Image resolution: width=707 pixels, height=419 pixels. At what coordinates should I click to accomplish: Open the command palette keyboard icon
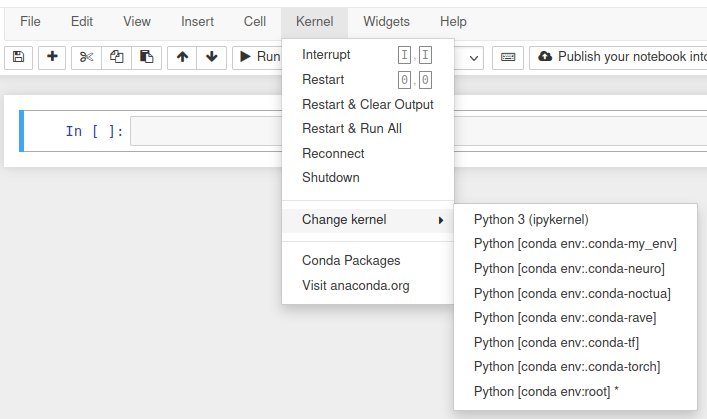(x=508, y=57)
